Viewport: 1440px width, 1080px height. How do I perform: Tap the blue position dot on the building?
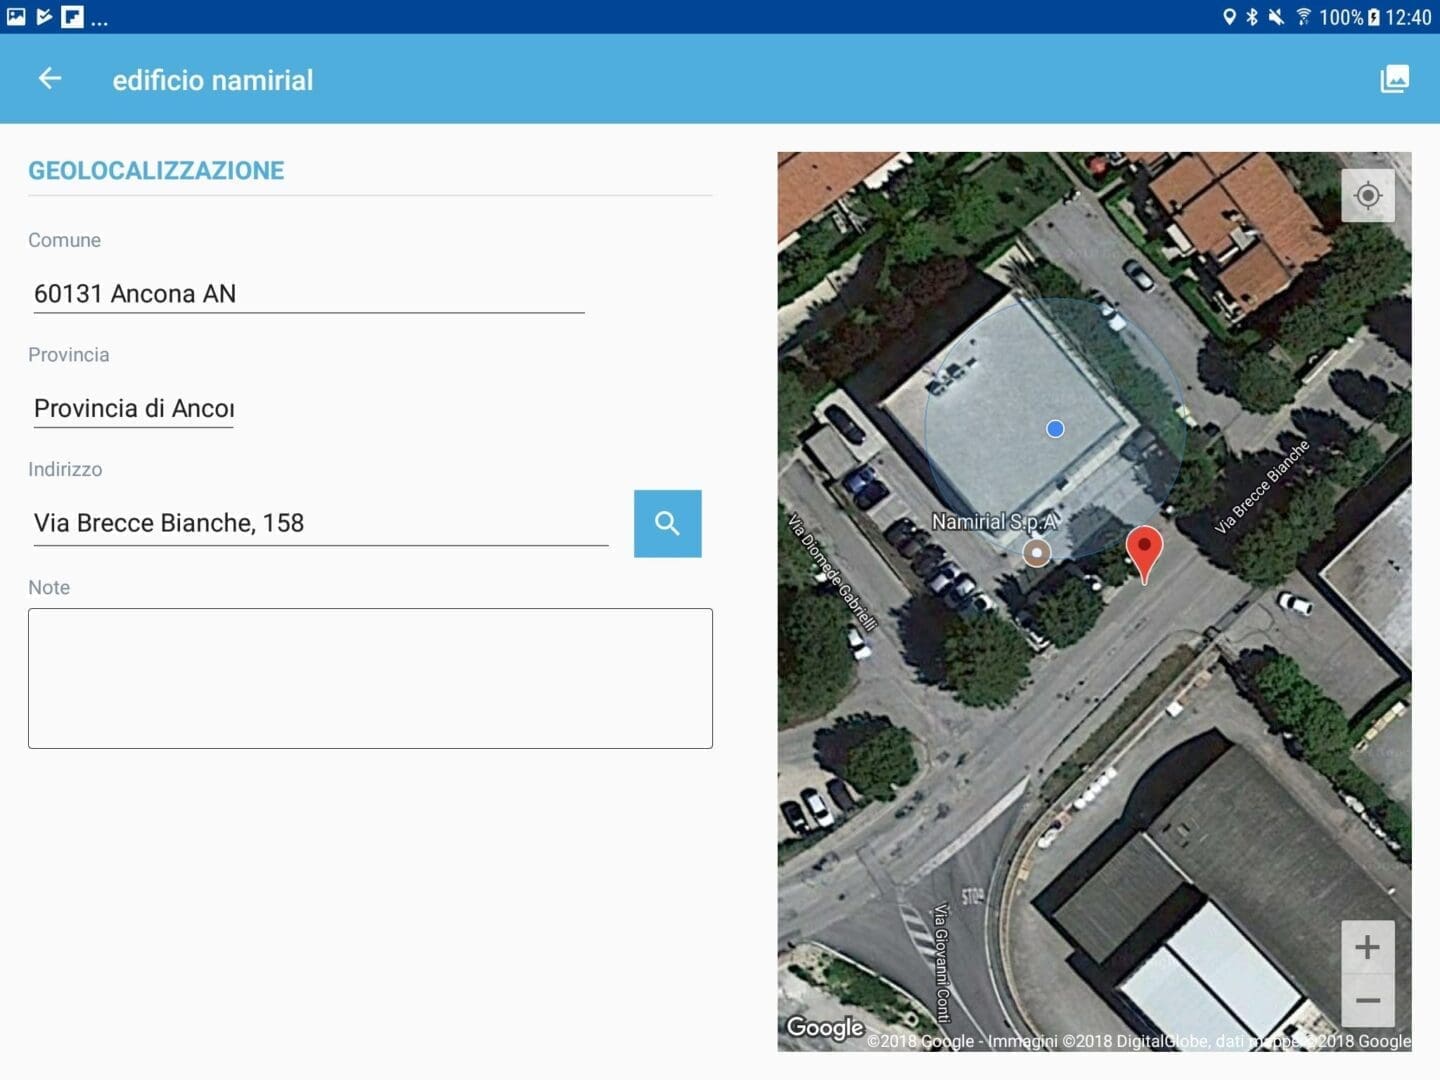click(1055, 428)
